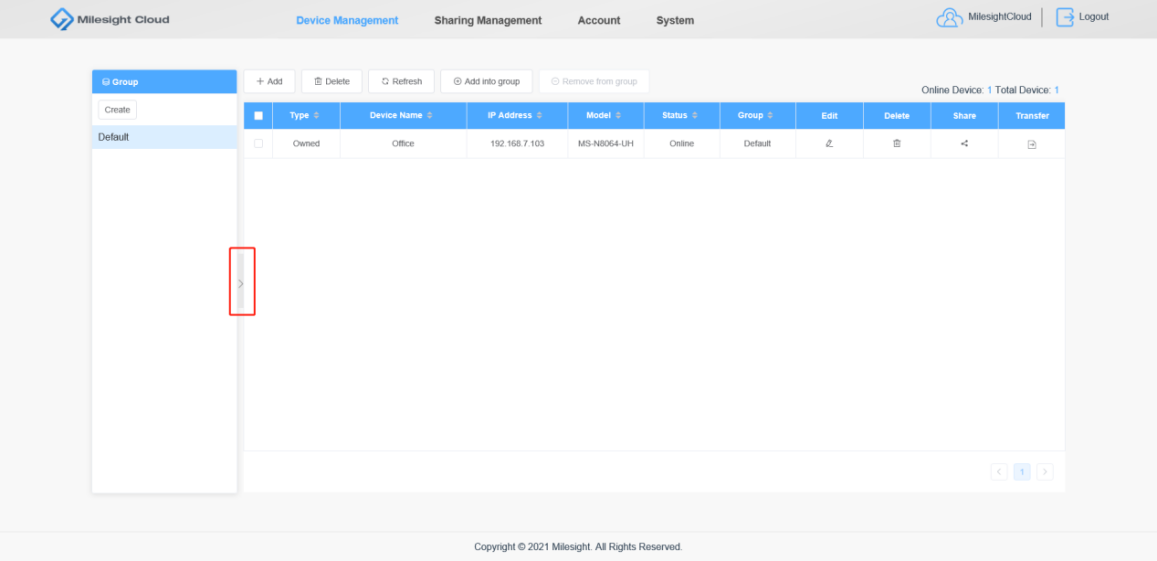Image resolution: width=1157 pixels, height=561 pixels.
Task: Go to next page arrow in pagination
Action: 1044,472
